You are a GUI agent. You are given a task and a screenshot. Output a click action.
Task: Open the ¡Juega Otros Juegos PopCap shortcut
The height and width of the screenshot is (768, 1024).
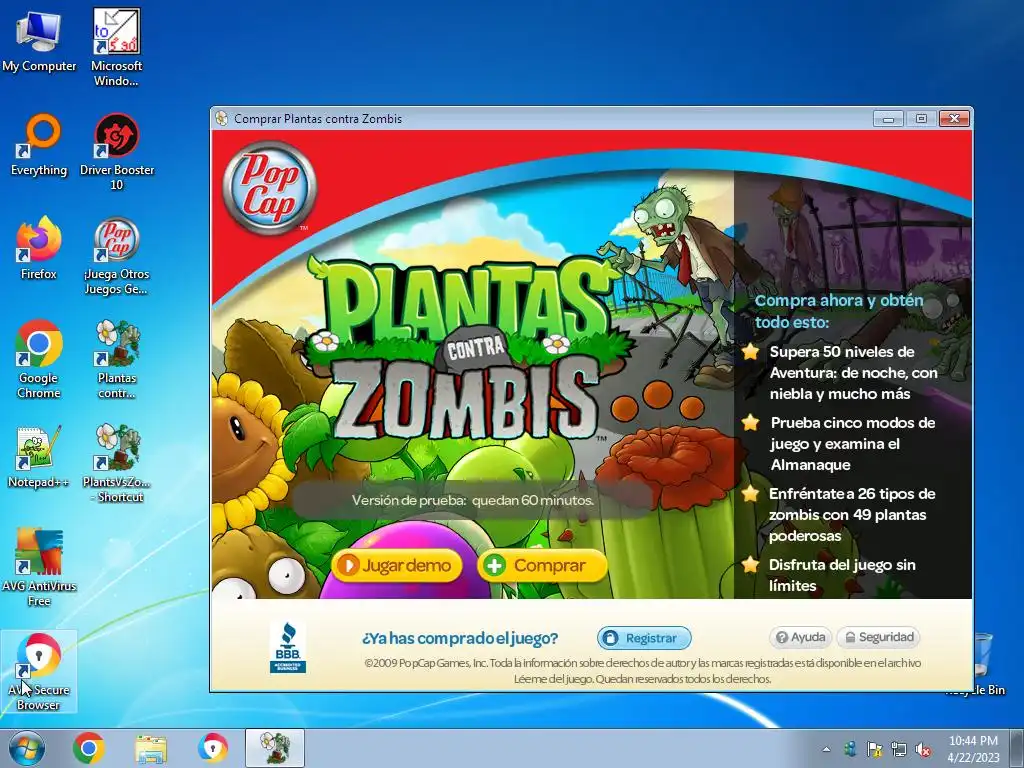(116, 256)
